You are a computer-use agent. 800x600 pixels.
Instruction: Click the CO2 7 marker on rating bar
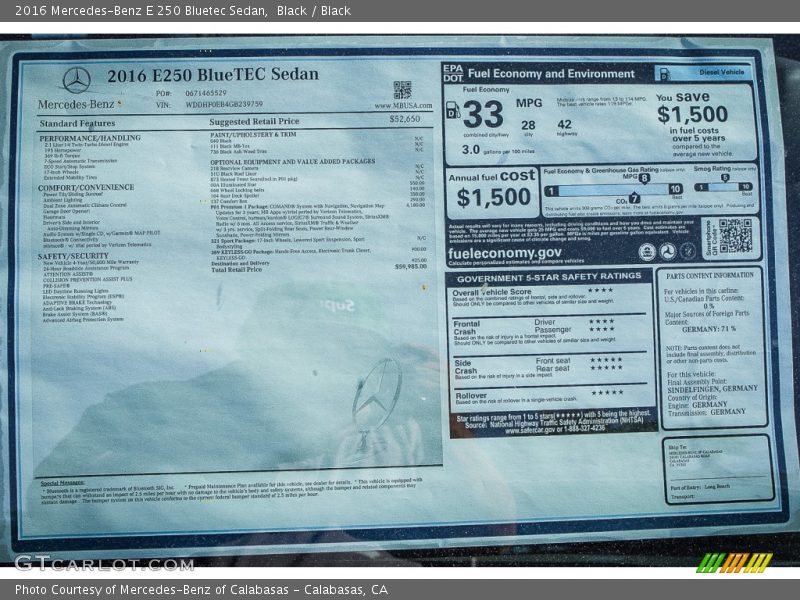634,198
